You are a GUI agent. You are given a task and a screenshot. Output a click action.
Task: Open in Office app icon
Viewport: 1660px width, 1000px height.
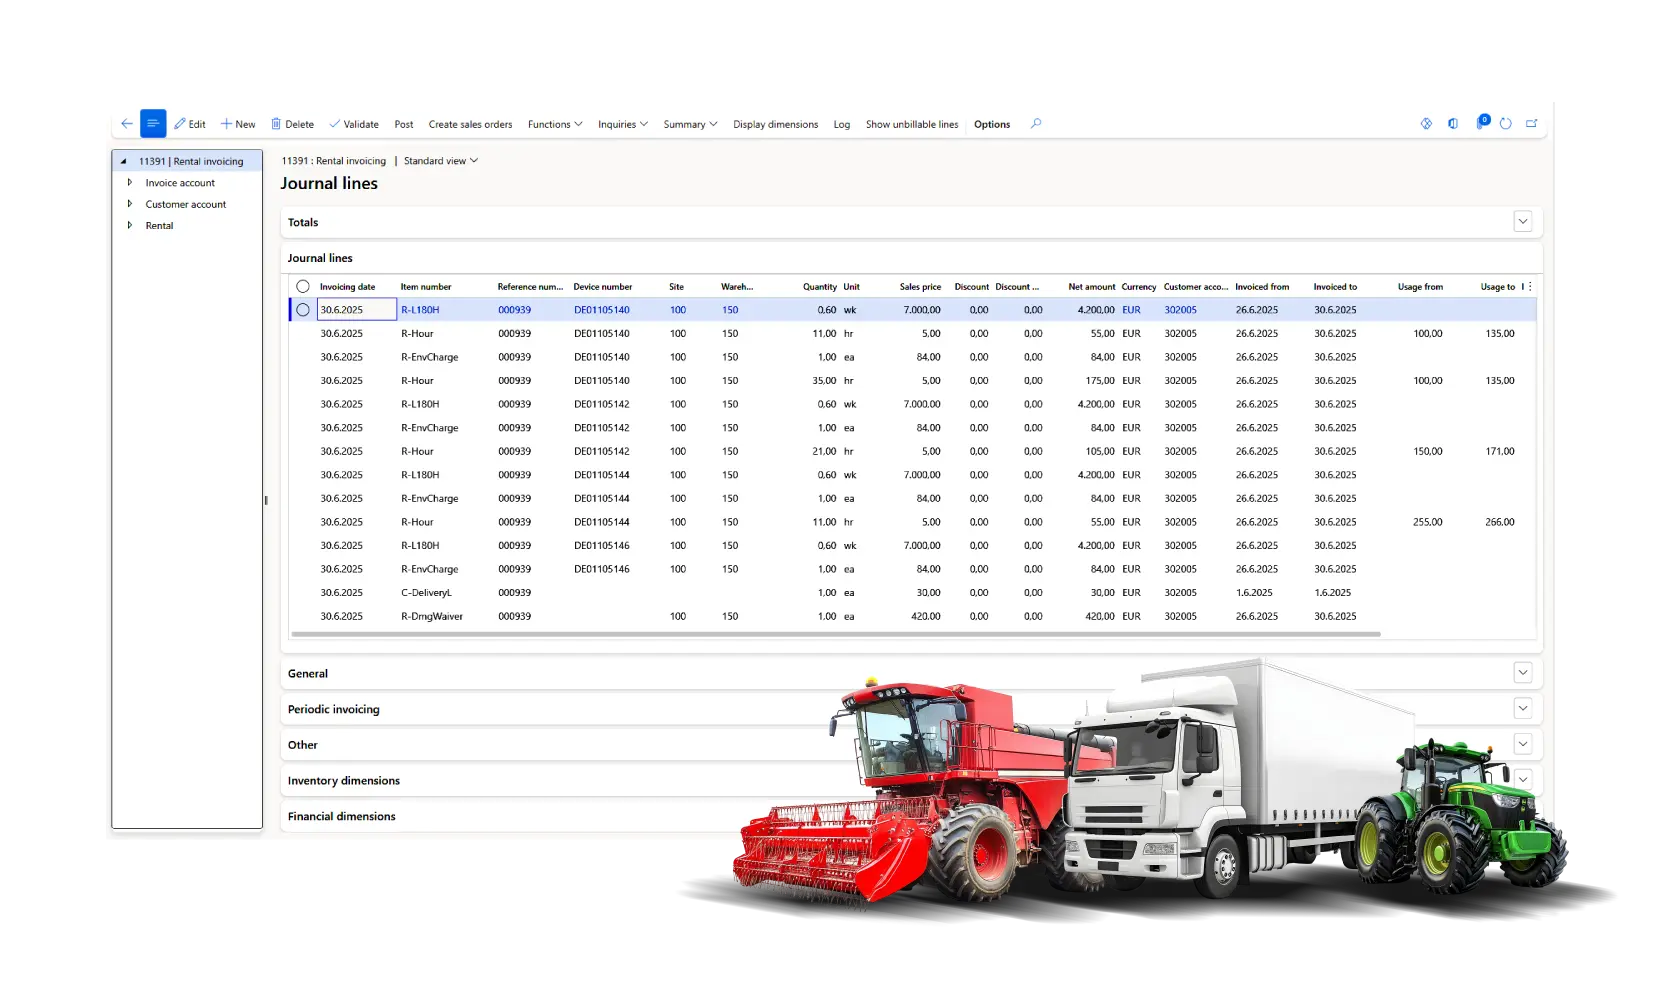point(1453,124)
